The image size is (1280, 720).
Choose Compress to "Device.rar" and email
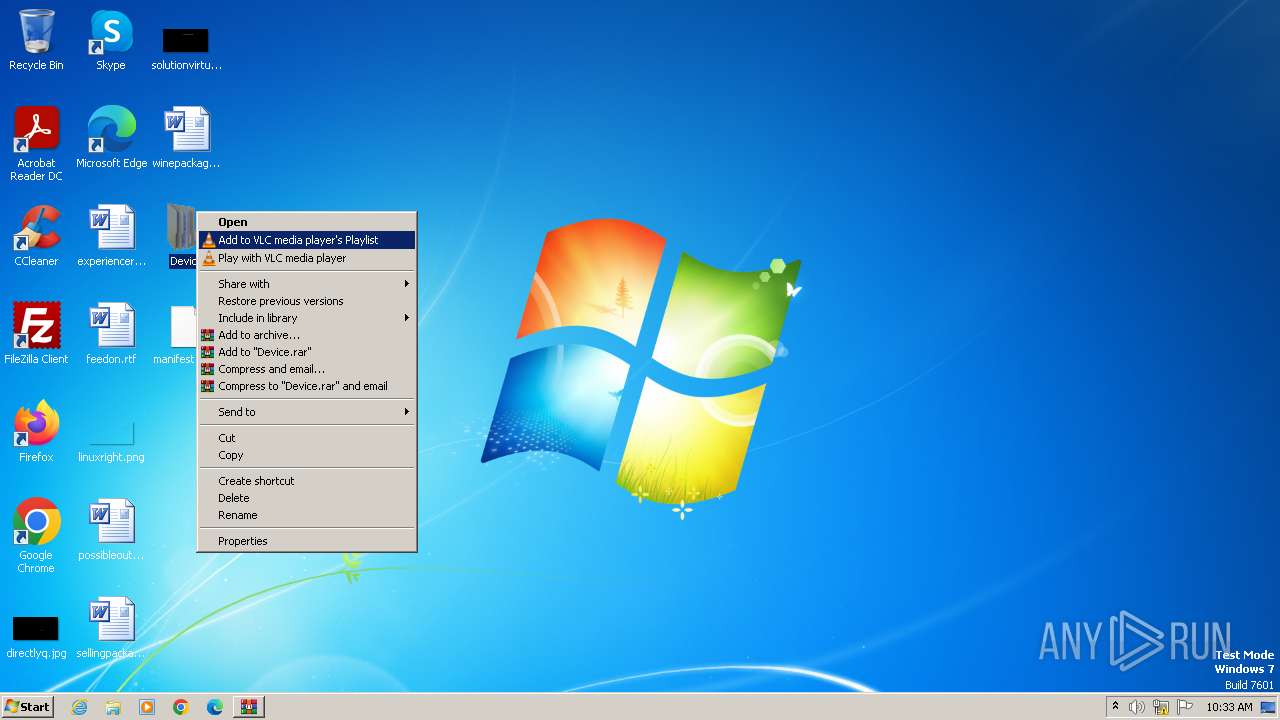[307, 386]
